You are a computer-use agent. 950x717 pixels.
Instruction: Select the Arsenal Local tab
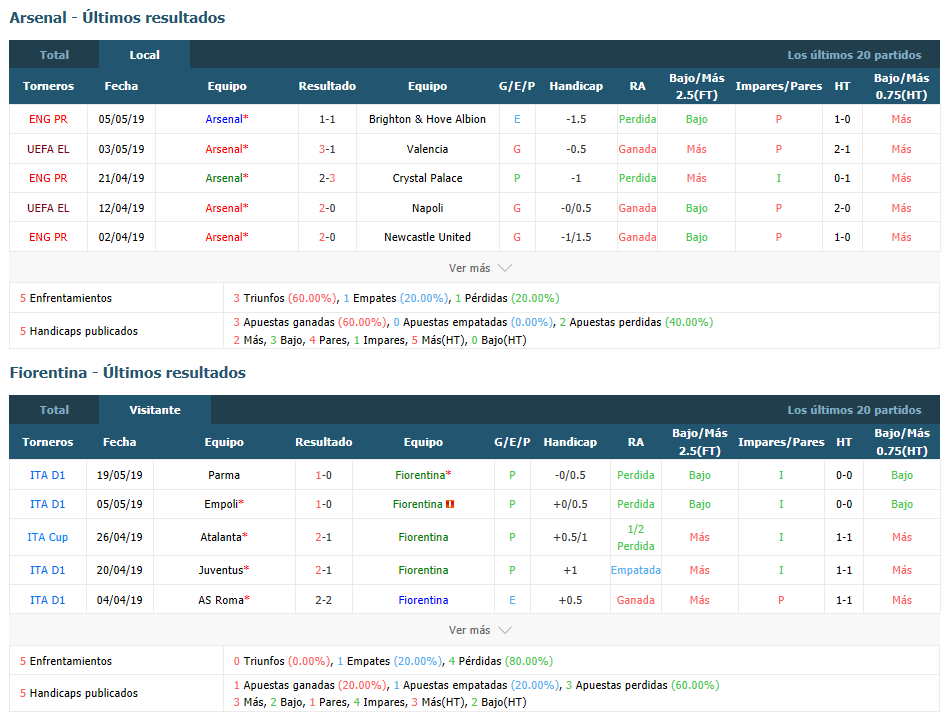(144, 55)
